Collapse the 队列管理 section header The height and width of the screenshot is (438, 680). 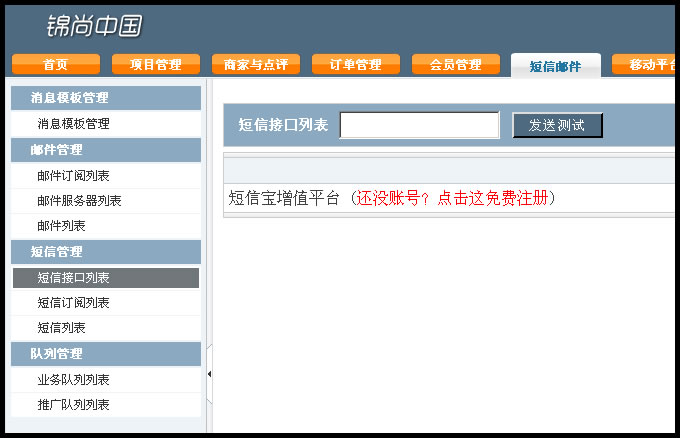pos(106,354)
